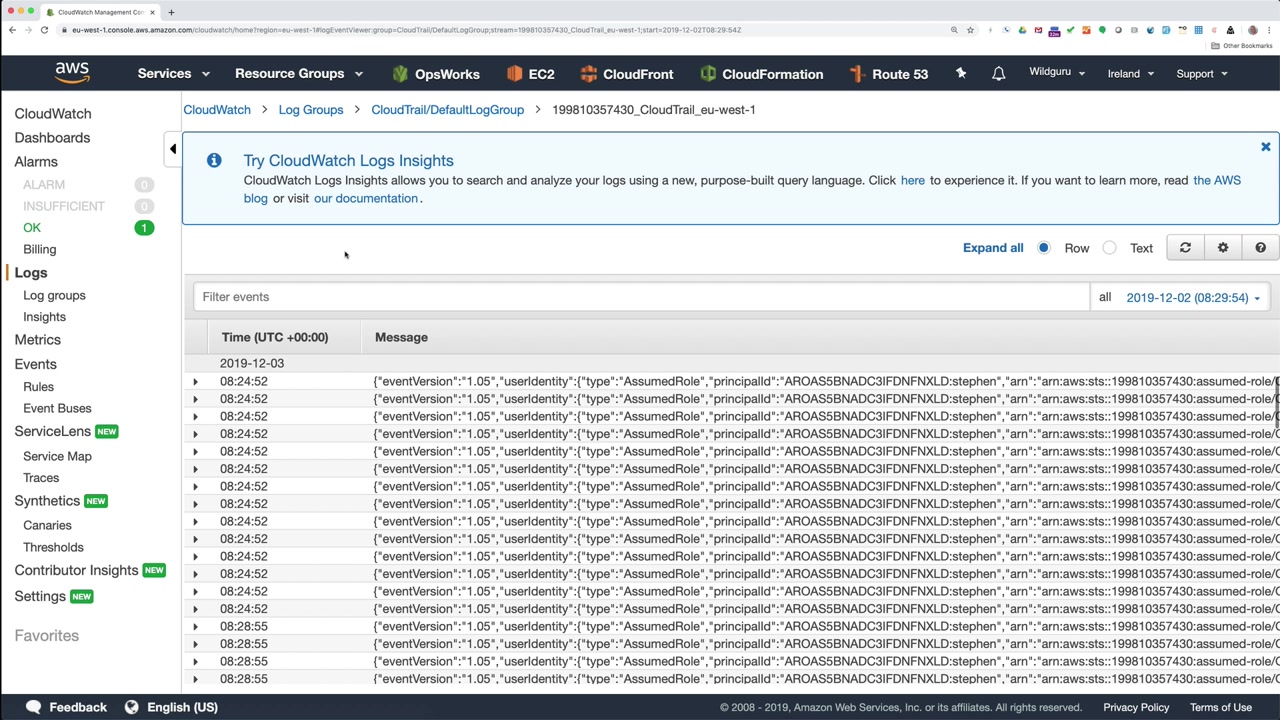Go back with the browser back arrow
Viewport: 1280px width, 720px height.
coord(12,30)
